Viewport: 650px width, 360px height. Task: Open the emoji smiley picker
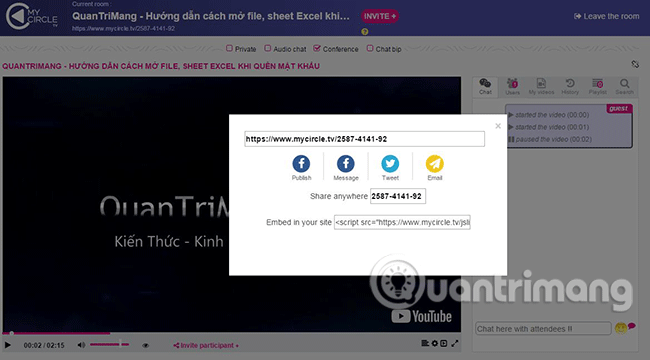click(621, 328)
